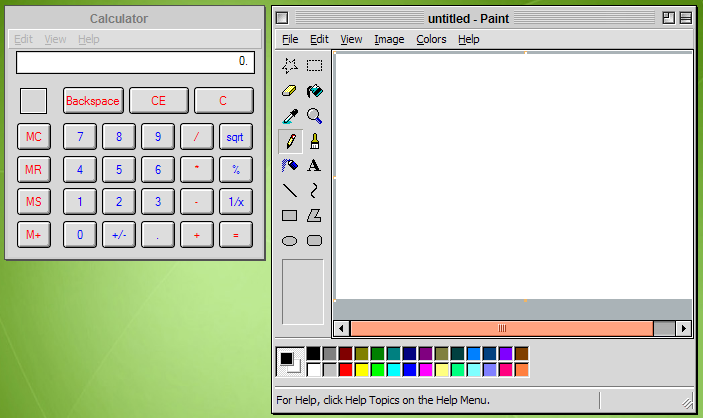This screenshot has width=703, height=418.
Task: Click the MS memory store button
Action: (34, 202)
